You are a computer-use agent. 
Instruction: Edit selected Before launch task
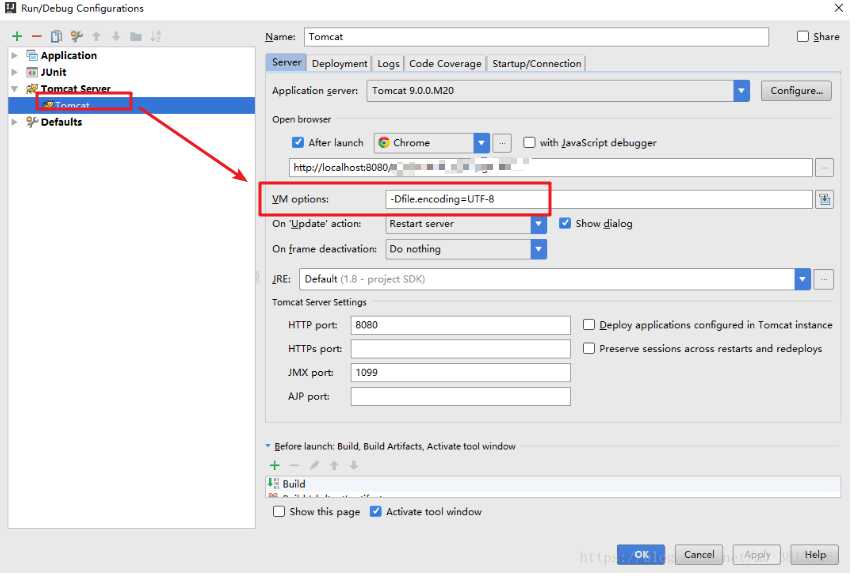[x=314, y=465]
